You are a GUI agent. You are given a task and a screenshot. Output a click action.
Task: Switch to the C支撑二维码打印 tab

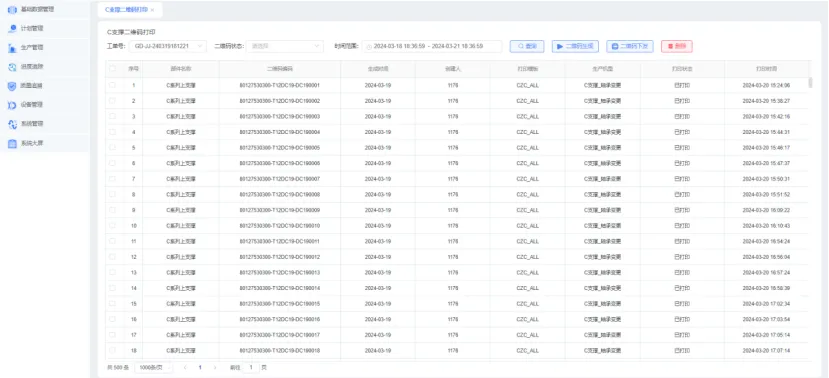126,10
